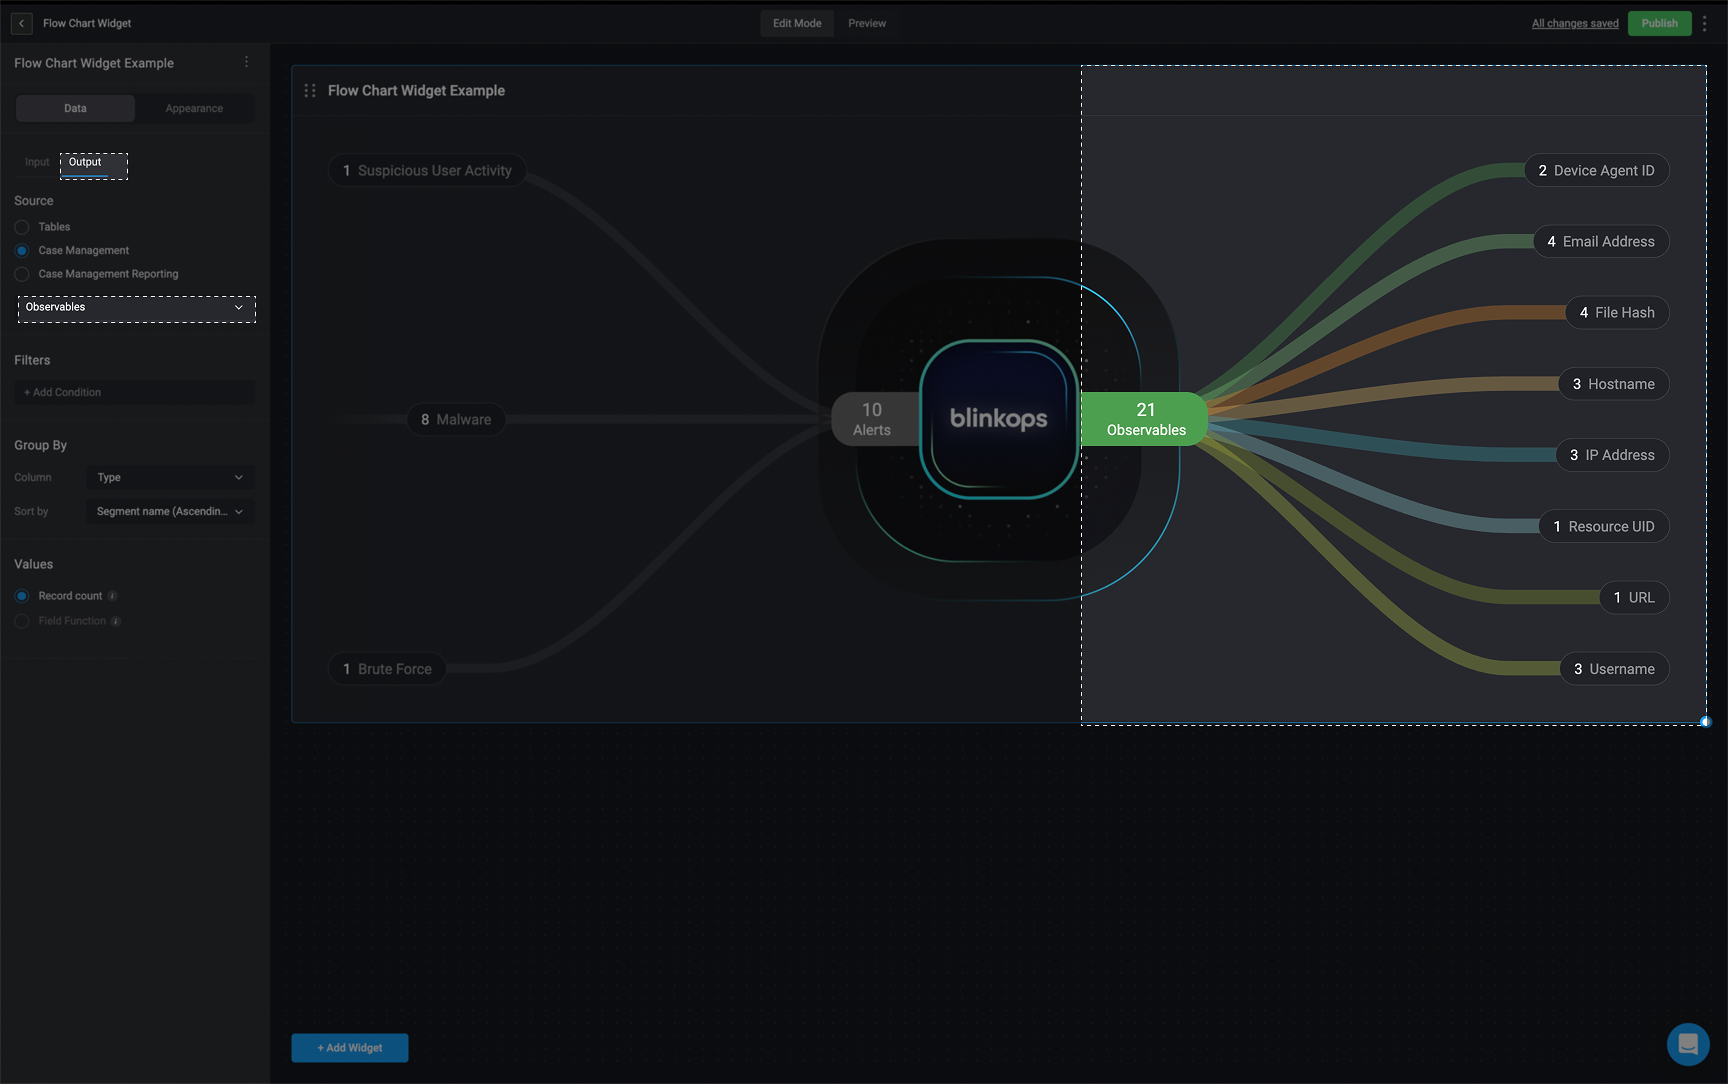
Task: Open the Observables source dropdown
Action: (x=136, y=308)
